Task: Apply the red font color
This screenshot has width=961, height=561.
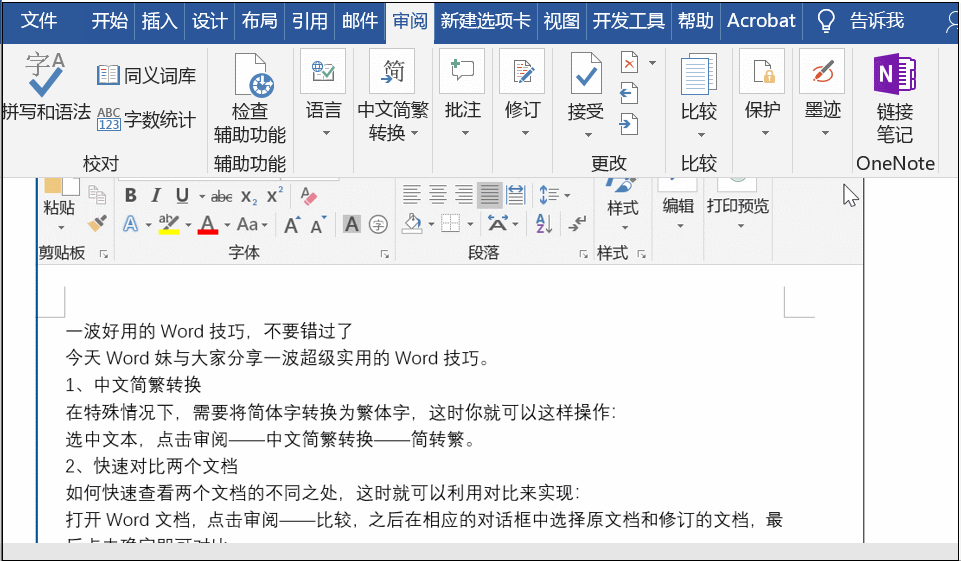Action: [x=208, y=225]
